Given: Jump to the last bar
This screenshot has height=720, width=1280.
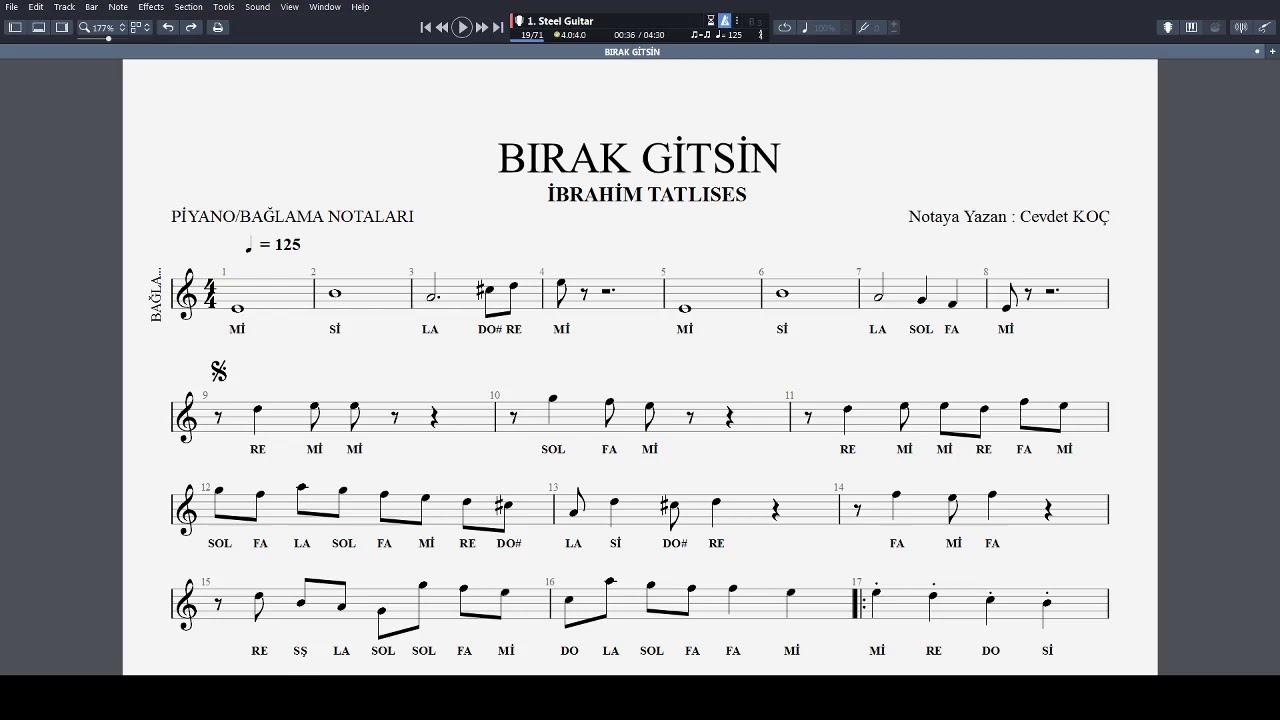Looking at the screenshot, I should click(x=498, y=28).
